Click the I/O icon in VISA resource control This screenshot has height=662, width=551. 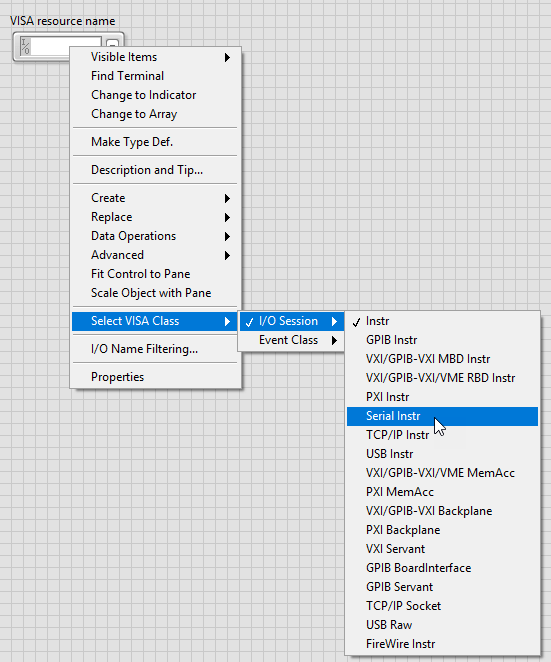point(25,46)
